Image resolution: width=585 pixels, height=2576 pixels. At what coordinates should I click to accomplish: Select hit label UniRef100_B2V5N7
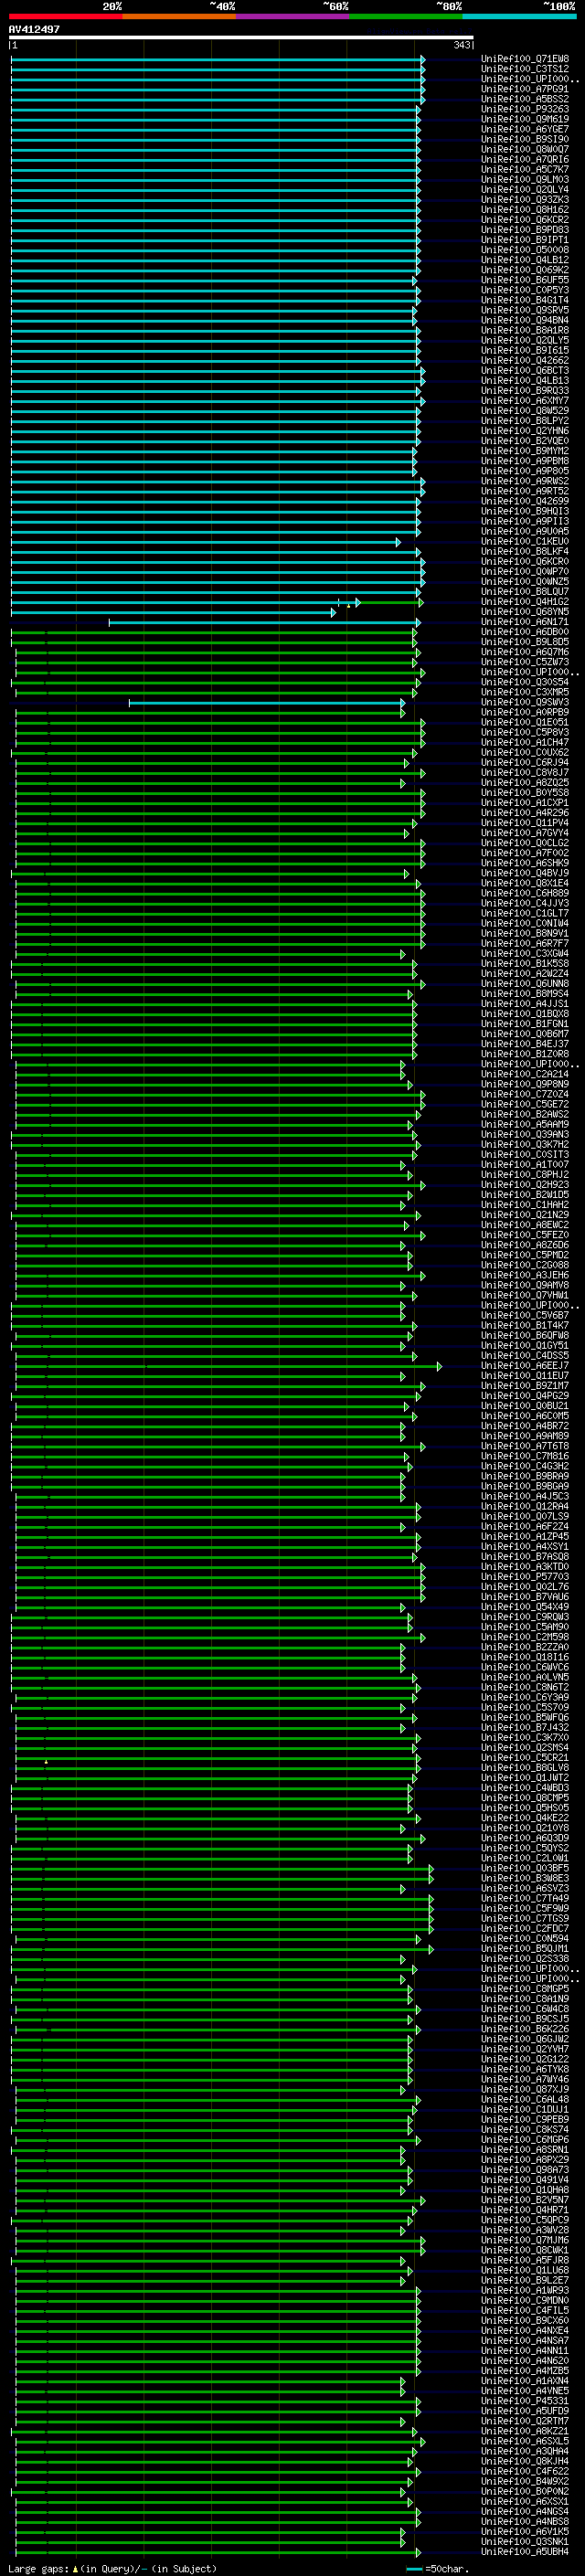[525, 2200]
